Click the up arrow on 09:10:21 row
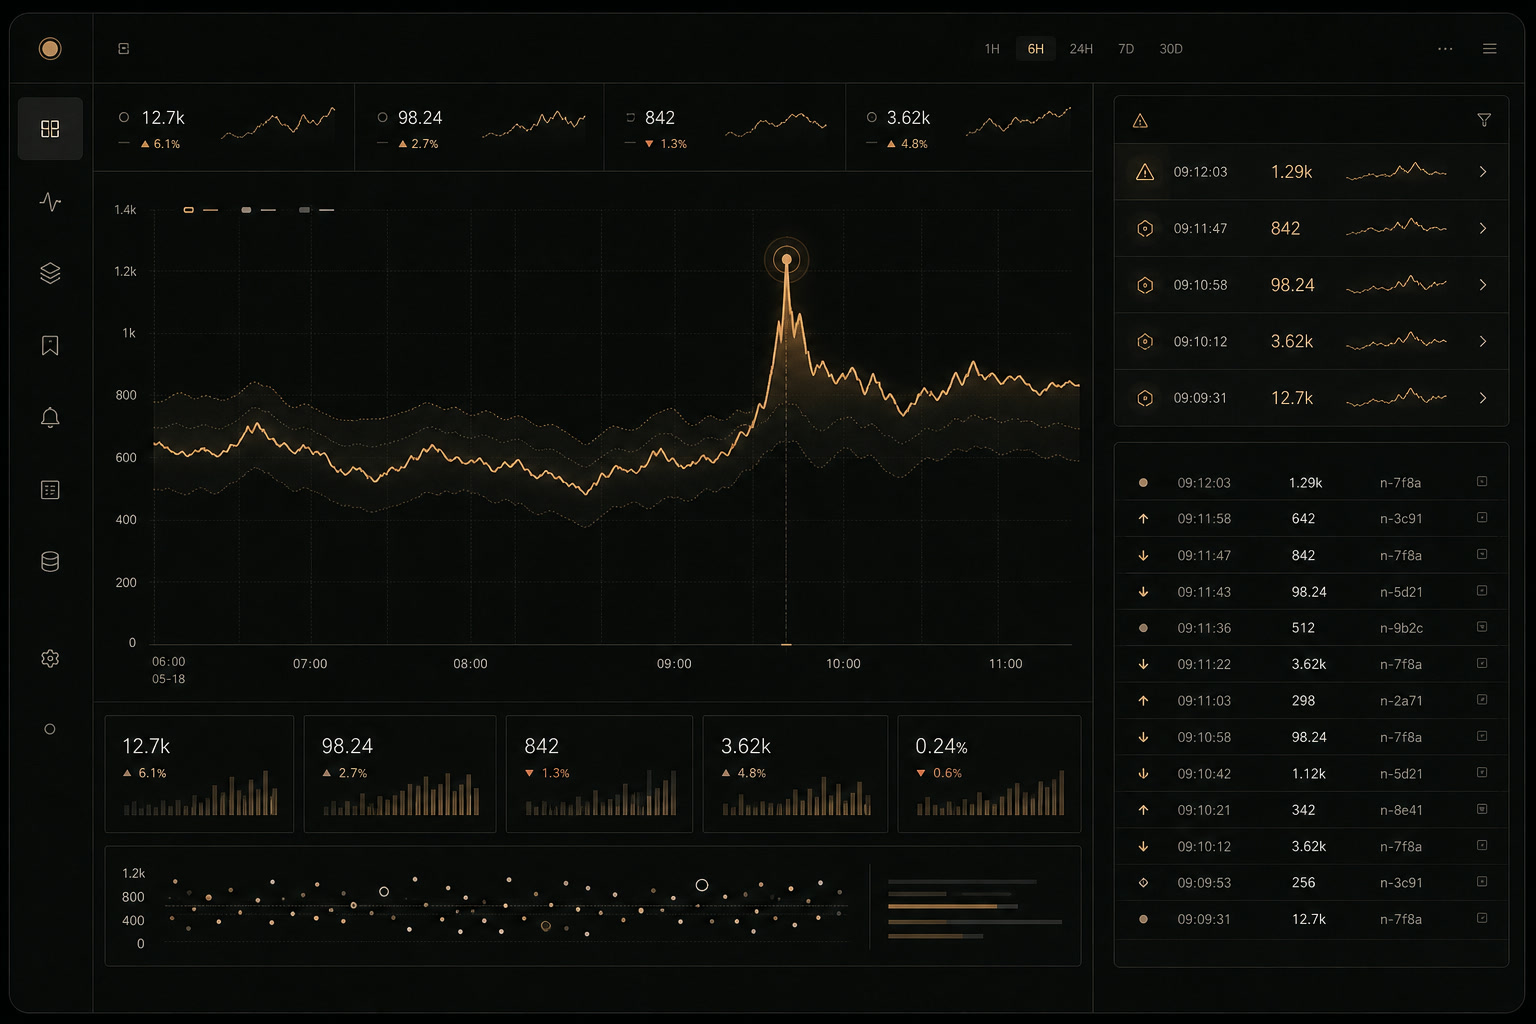Viewport: 1536px width, 1024px height. [1143, 810]
